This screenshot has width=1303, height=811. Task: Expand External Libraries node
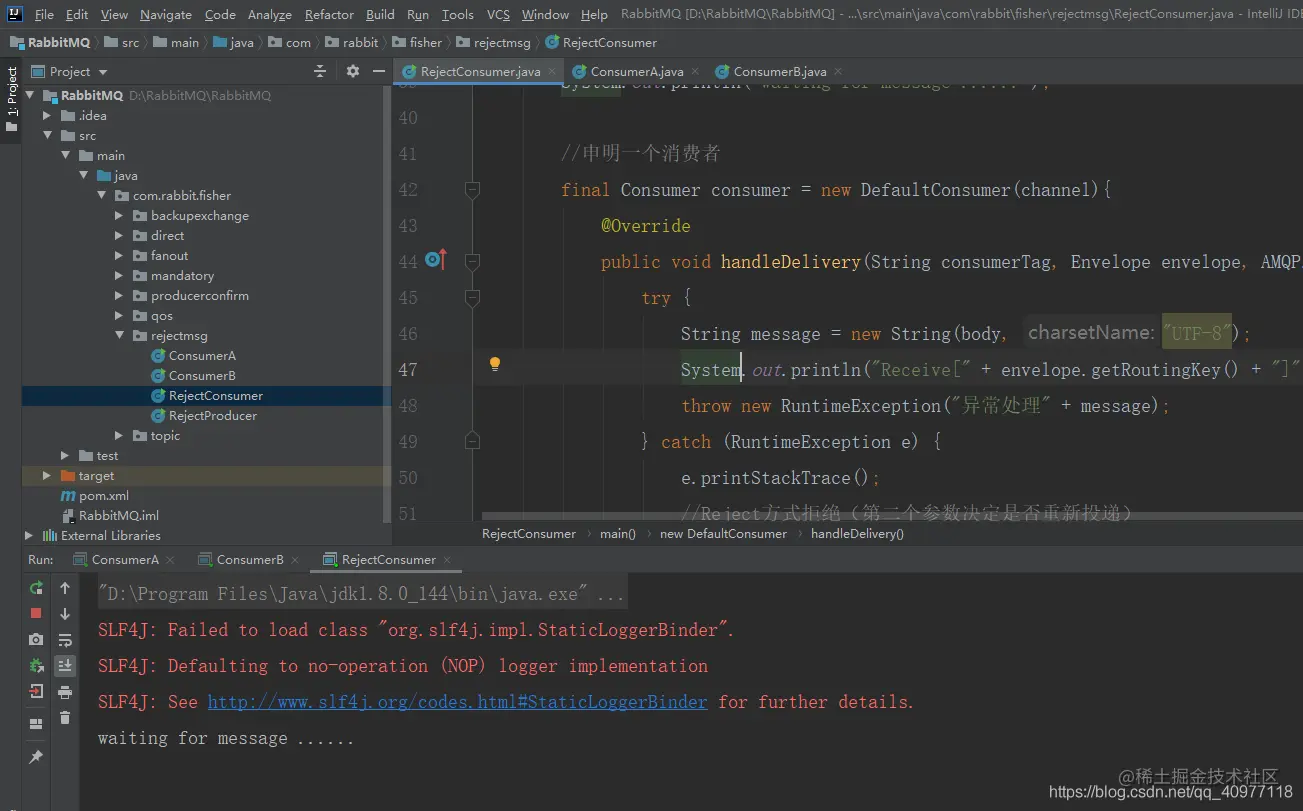pos(28,535)
